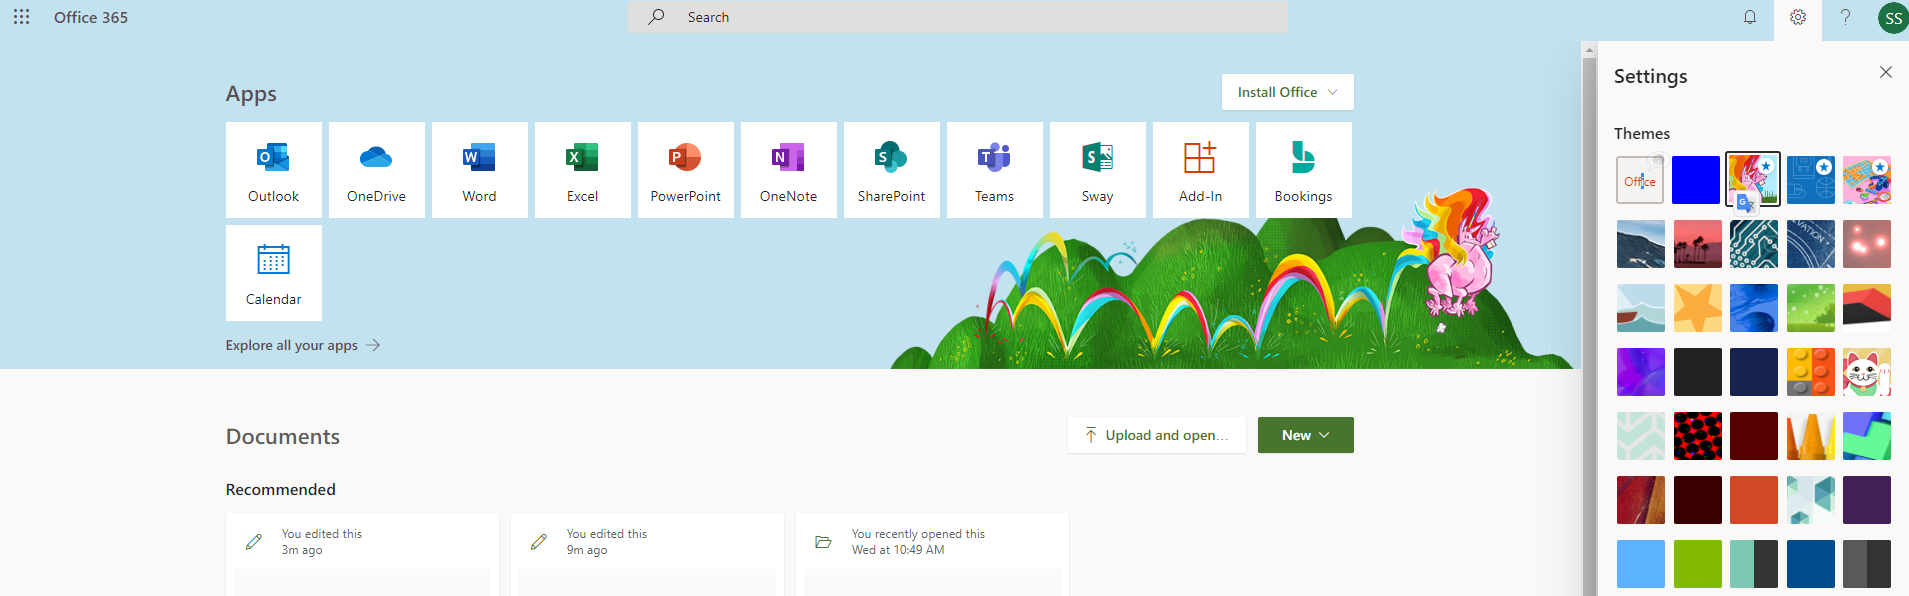Select the unicorn rainbow theme
The height and width of the screenshot is (596, 1909).
1753,180
